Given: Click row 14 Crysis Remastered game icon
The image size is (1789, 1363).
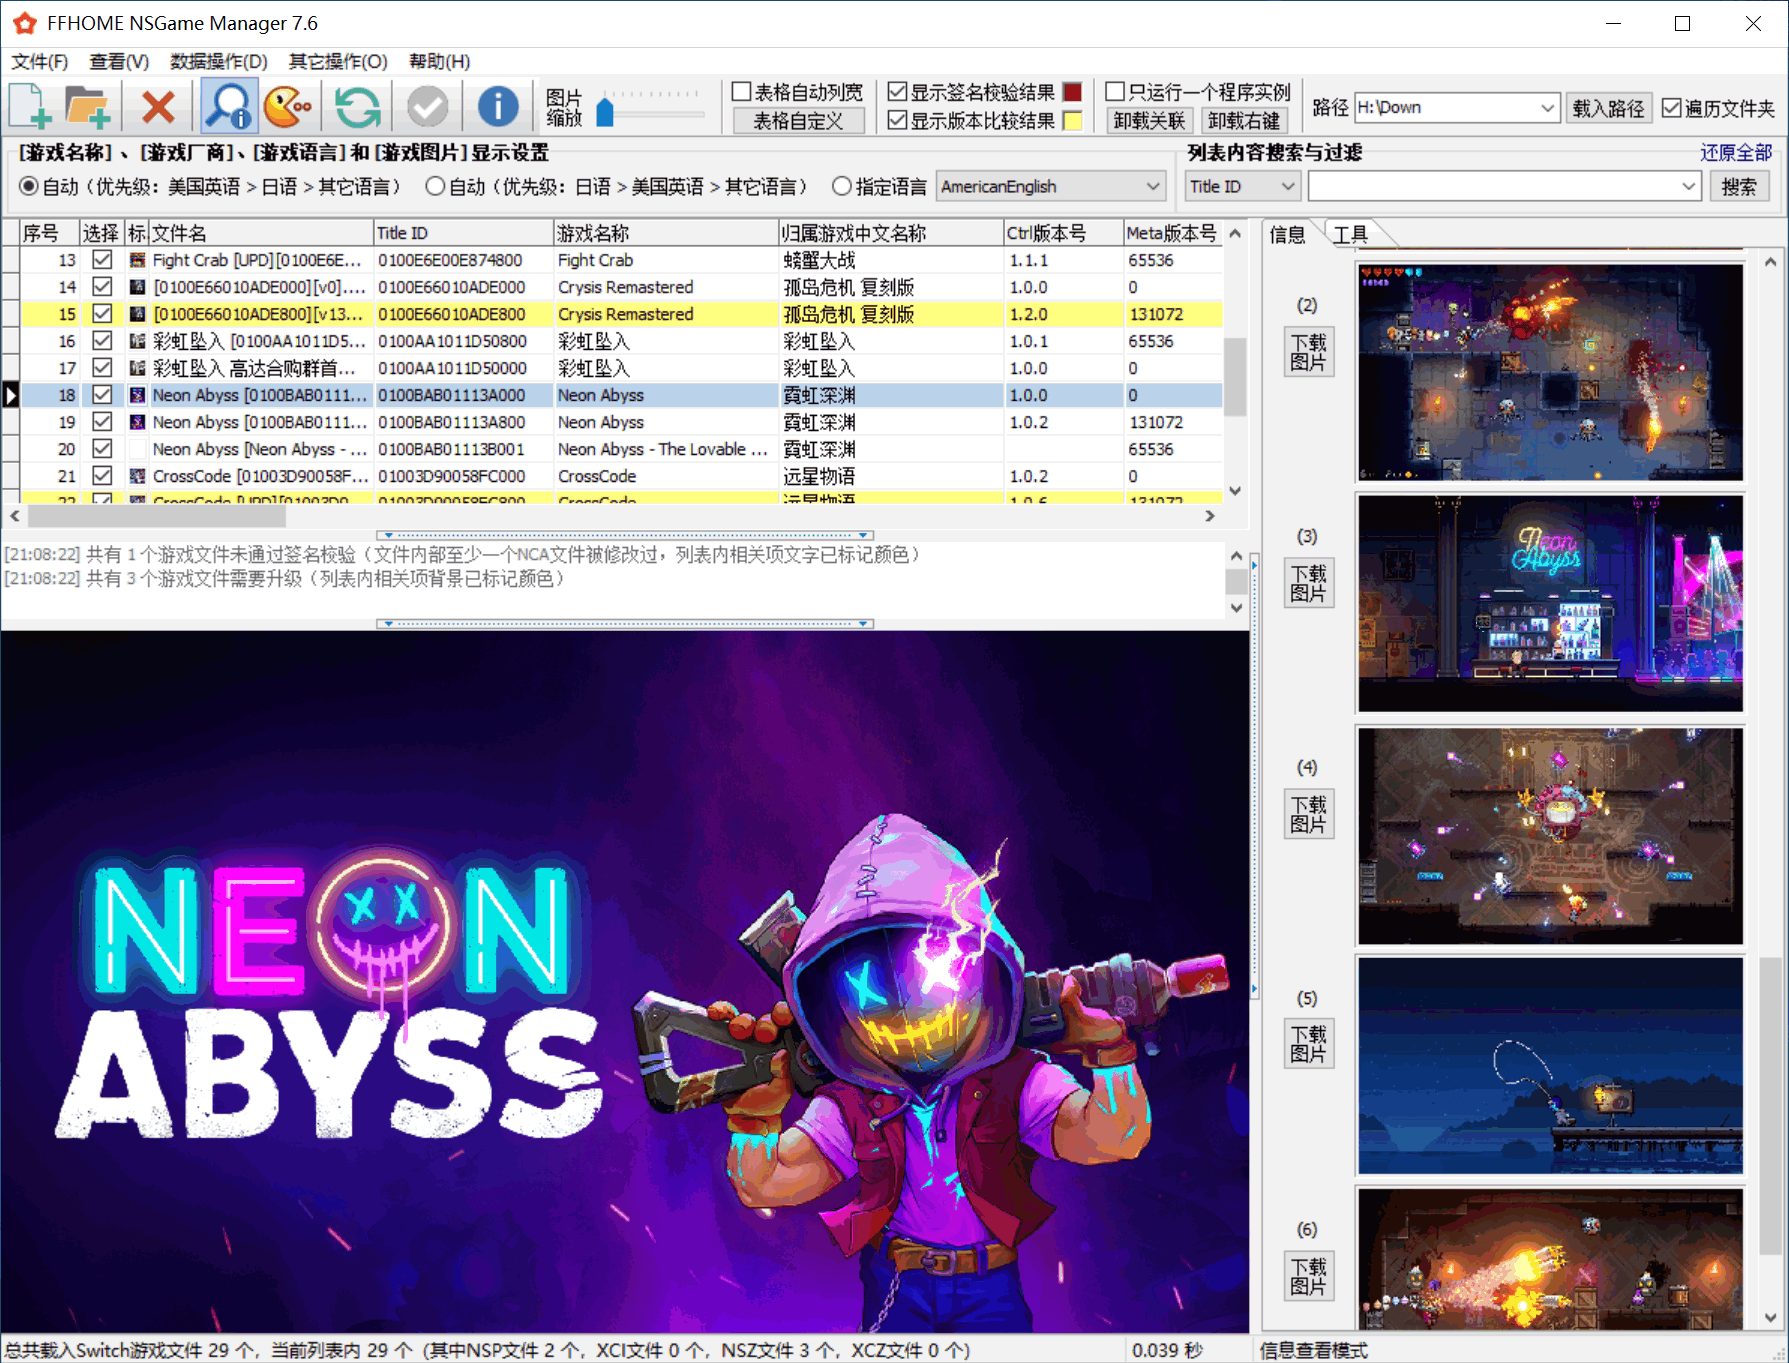Looking at the screenshot, I should click(x=137, y=287).
